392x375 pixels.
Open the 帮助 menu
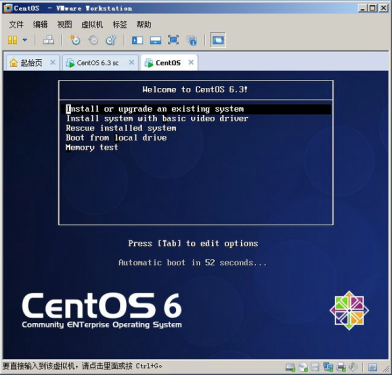click(144, 24)
